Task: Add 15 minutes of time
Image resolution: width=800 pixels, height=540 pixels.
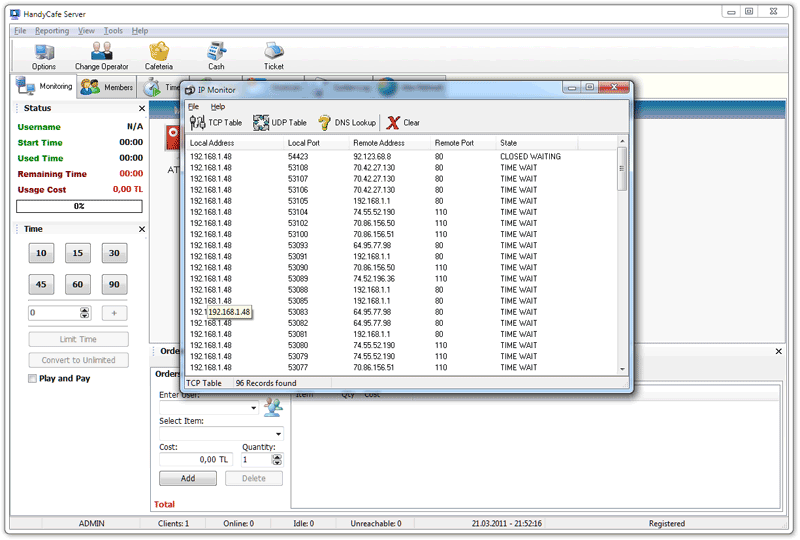Action: click(x=78, y=253)
